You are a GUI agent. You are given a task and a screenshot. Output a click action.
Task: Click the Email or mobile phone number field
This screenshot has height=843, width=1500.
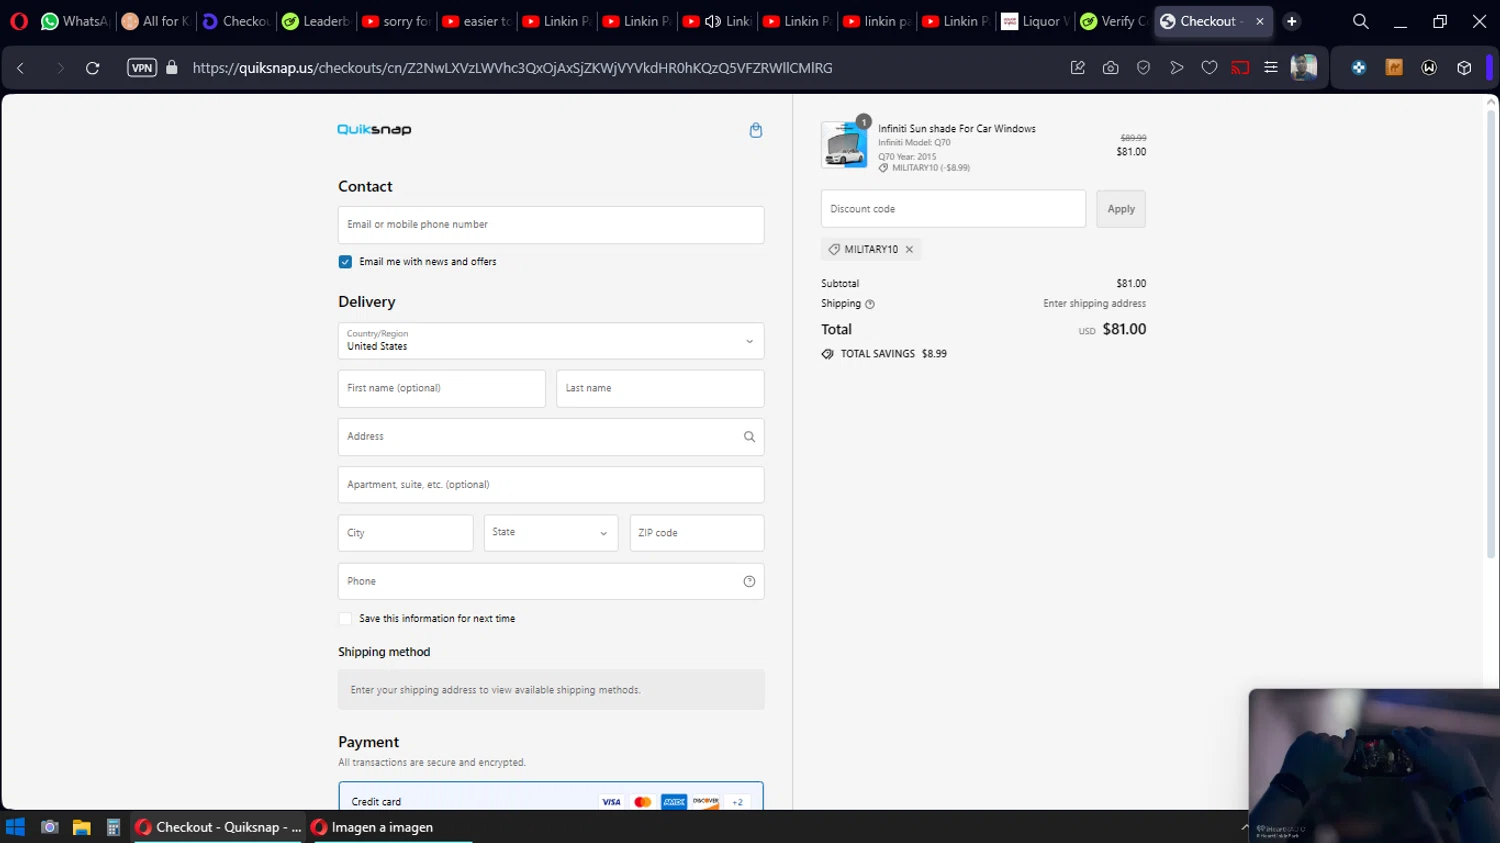pyautogui.click(x=551, y=225)
